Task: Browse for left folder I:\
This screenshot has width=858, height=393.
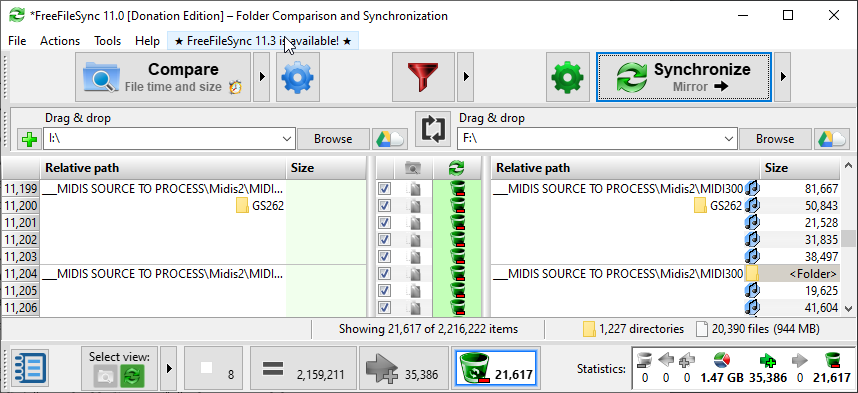Action: click(333, 139)
